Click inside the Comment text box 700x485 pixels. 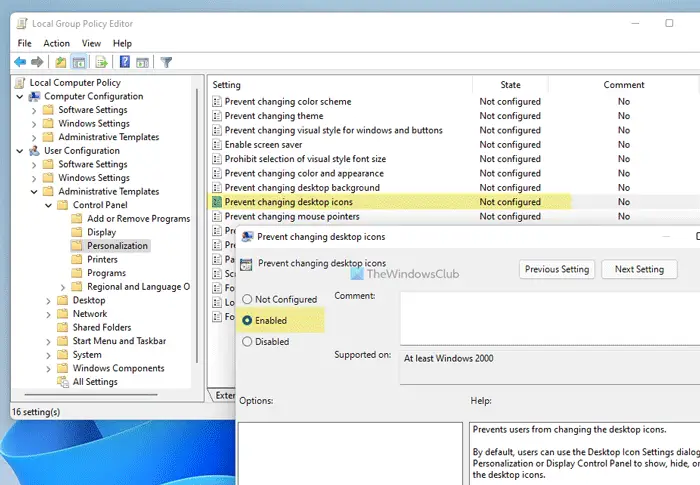550,318
